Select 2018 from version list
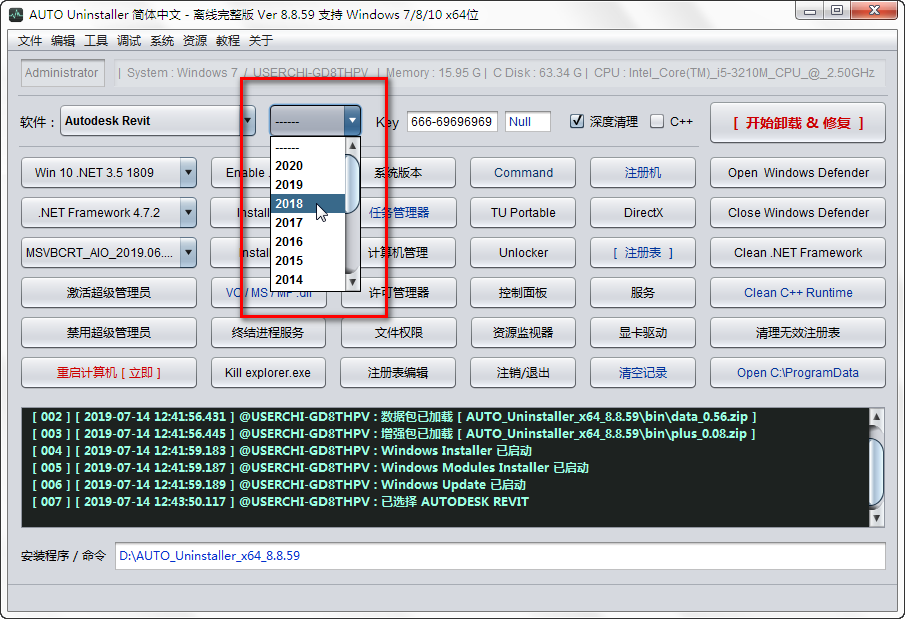 [308, 204]
